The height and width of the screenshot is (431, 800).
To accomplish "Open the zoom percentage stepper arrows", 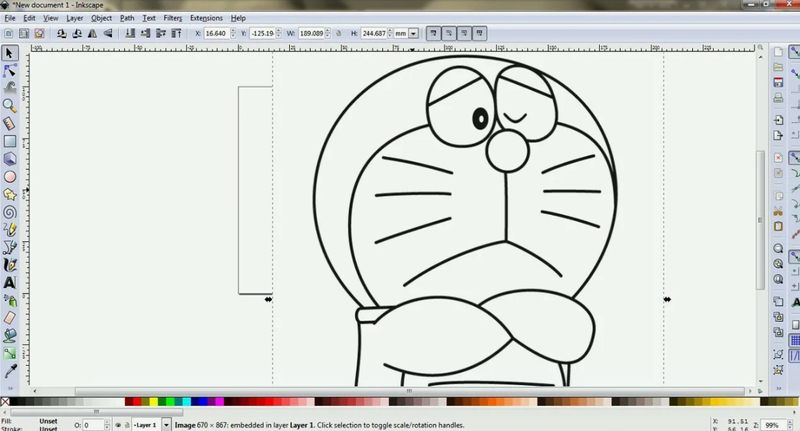I will 789,425.
